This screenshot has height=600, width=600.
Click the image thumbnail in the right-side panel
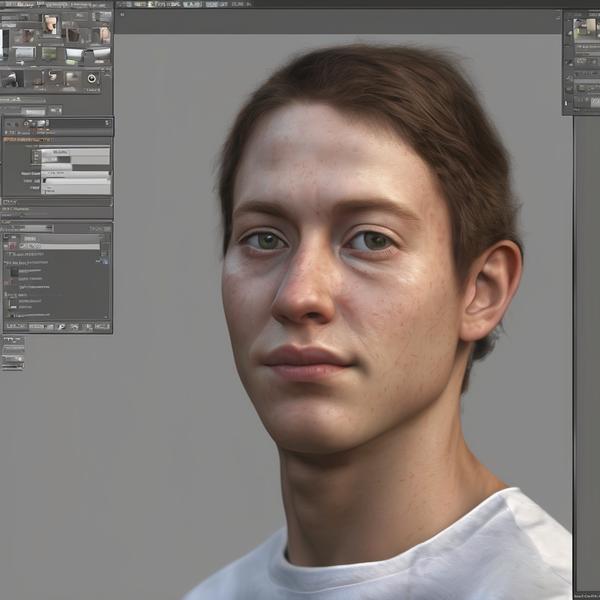pyautogui.click(x=584, y=27)
